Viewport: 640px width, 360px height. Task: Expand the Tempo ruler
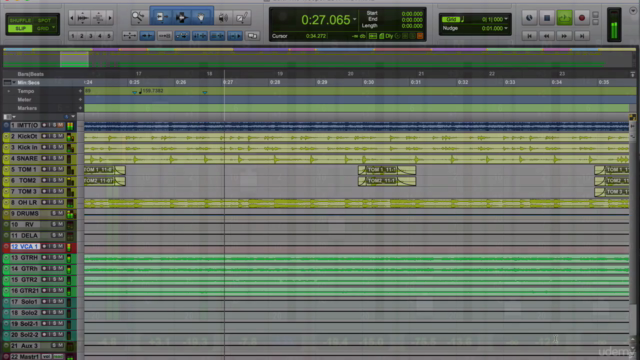pyautogui.click(x=9, y=91)
